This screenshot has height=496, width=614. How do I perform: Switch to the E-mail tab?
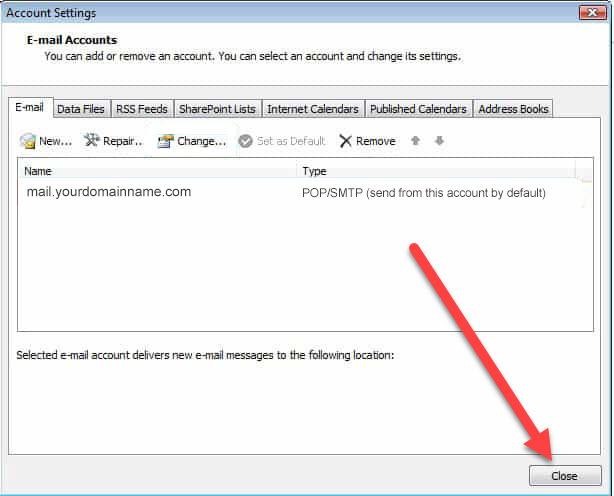click(30, 107)
